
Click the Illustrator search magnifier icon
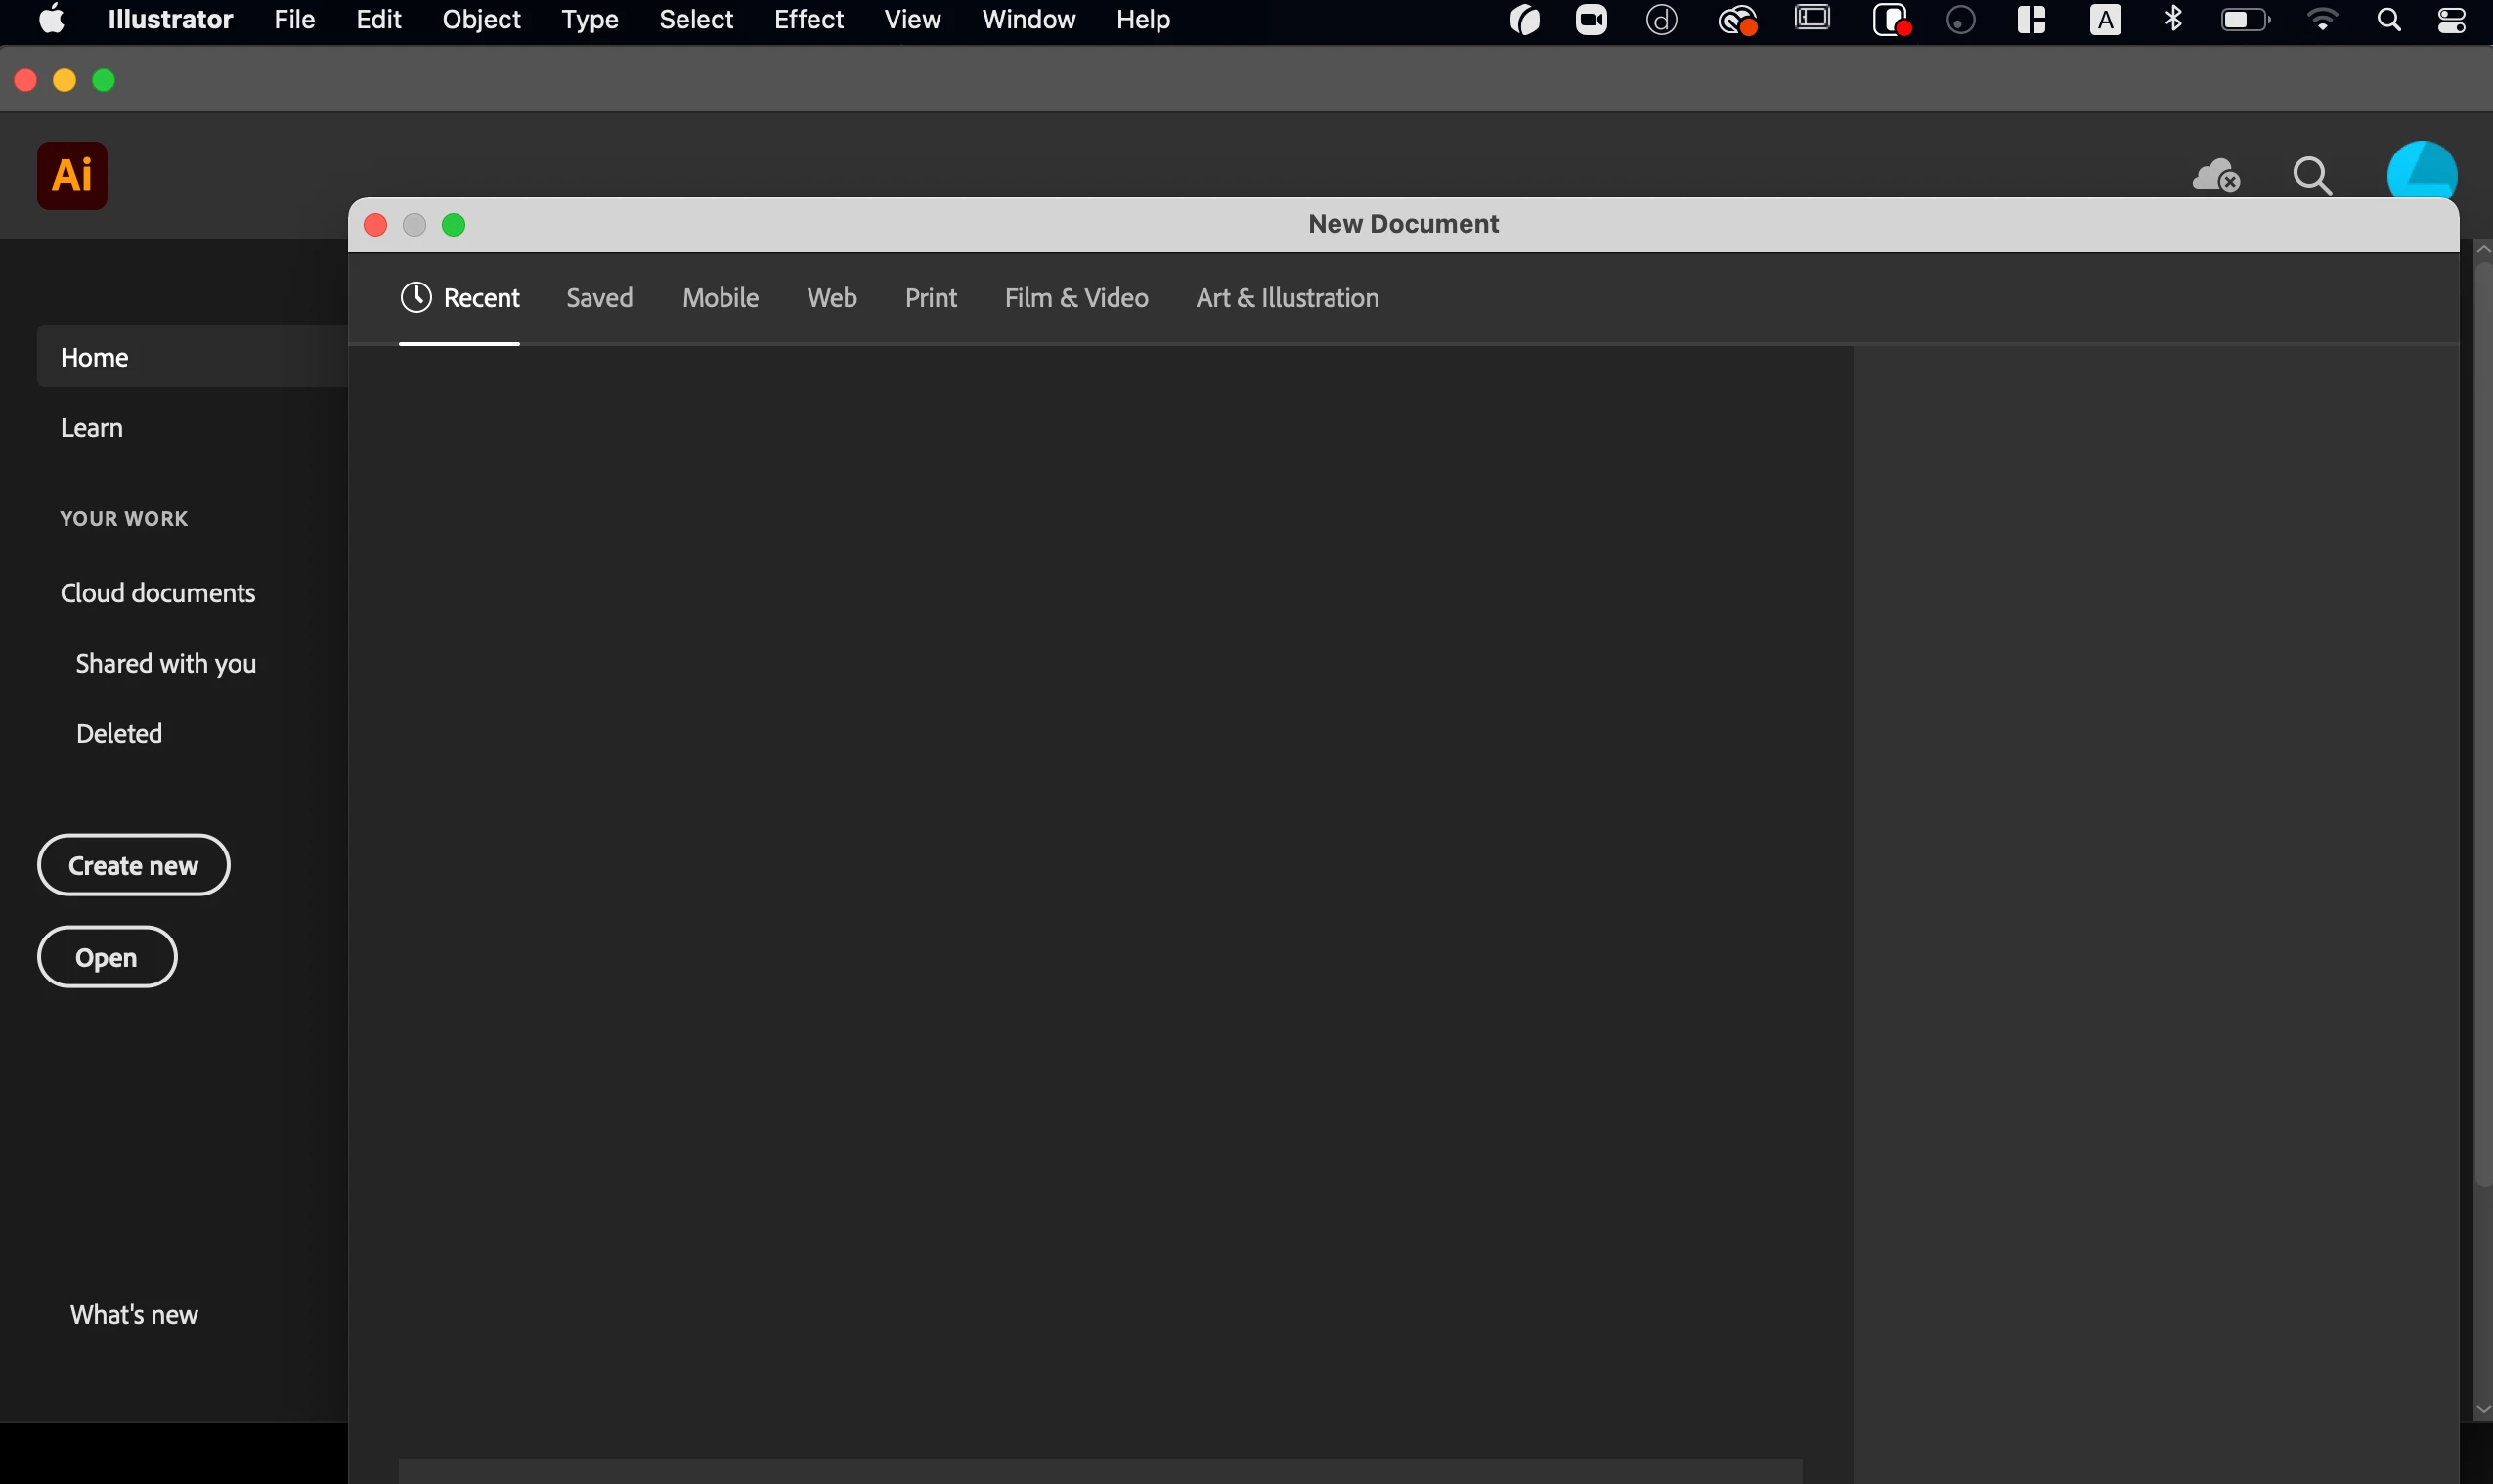coord(2312,176)
